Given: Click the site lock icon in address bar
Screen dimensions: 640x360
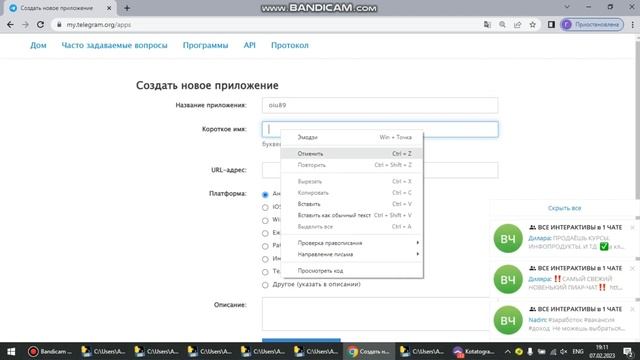Looking at the screenshot, I should (x=59, y=24).
